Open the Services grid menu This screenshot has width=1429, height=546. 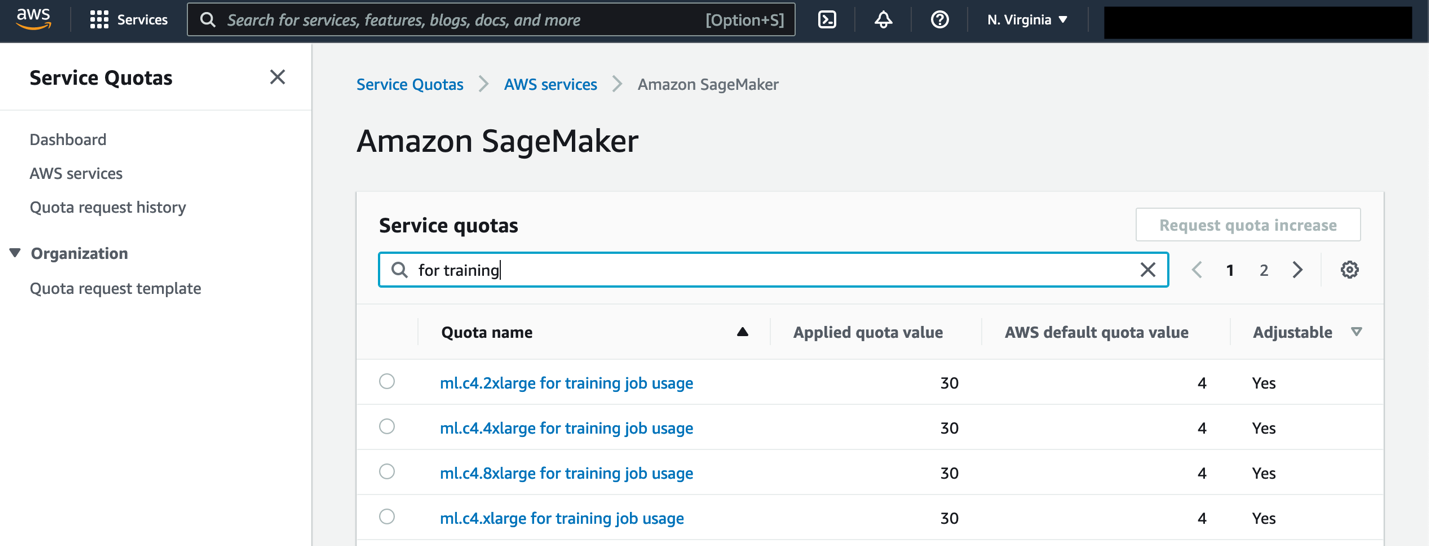(x=128, y=20)
